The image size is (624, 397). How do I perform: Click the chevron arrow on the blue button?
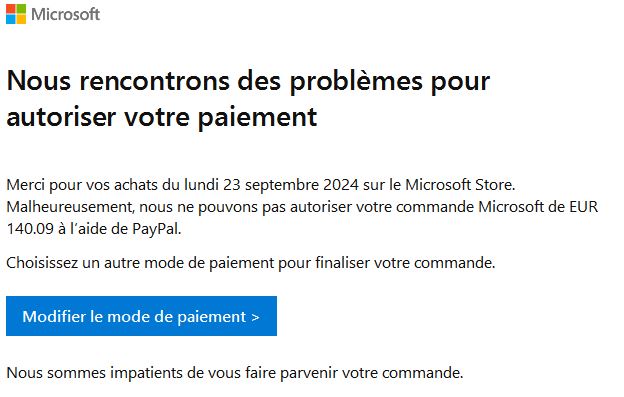tap(255, 317)
